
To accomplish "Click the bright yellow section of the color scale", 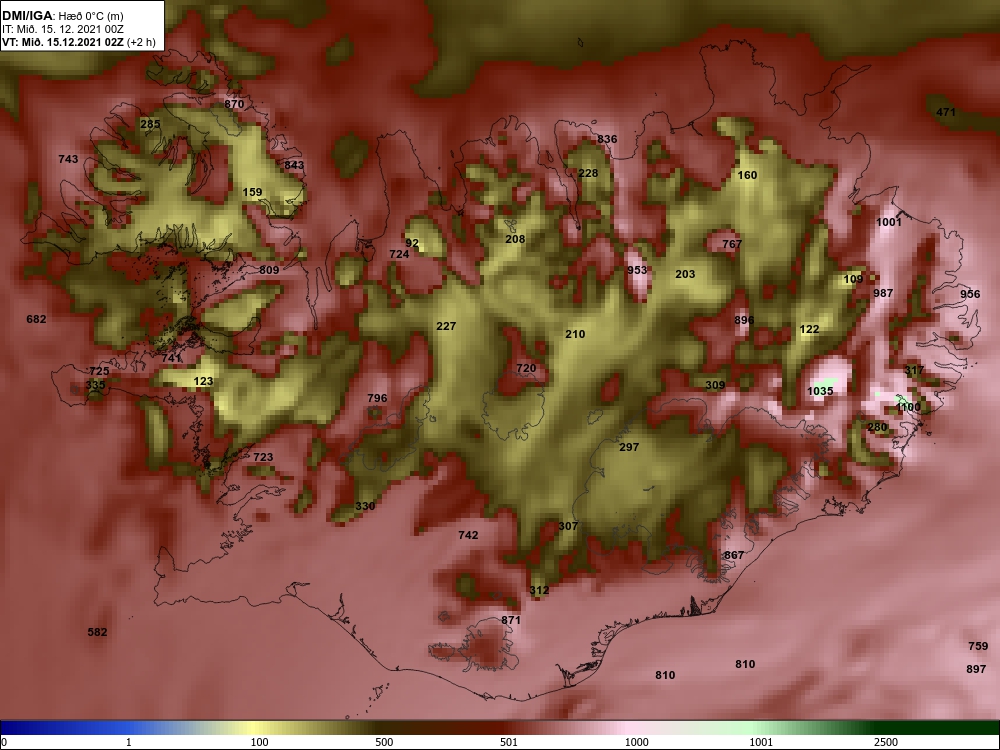I will [x=255, y=728].
